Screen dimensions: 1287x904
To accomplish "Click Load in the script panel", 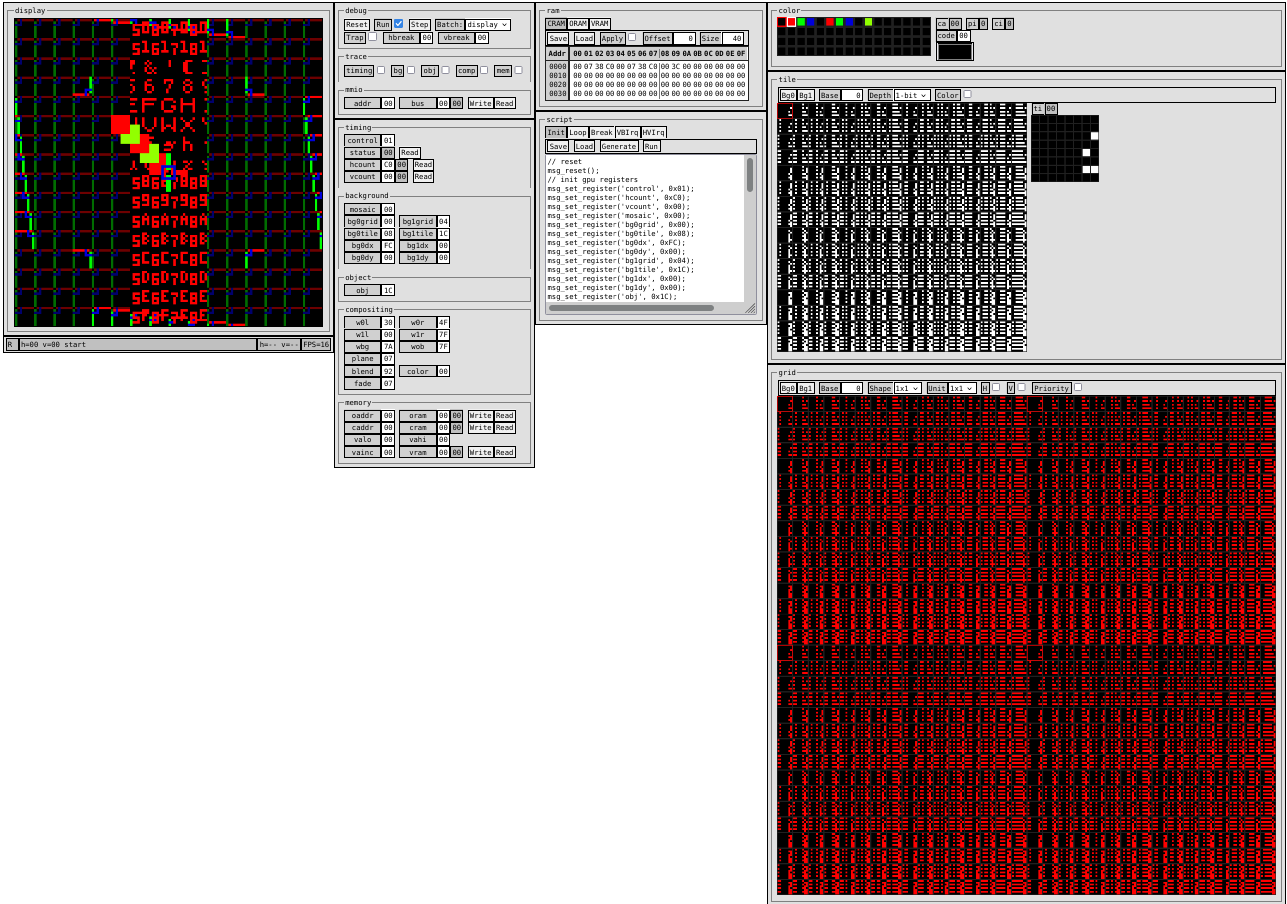I will pos(585,146).
